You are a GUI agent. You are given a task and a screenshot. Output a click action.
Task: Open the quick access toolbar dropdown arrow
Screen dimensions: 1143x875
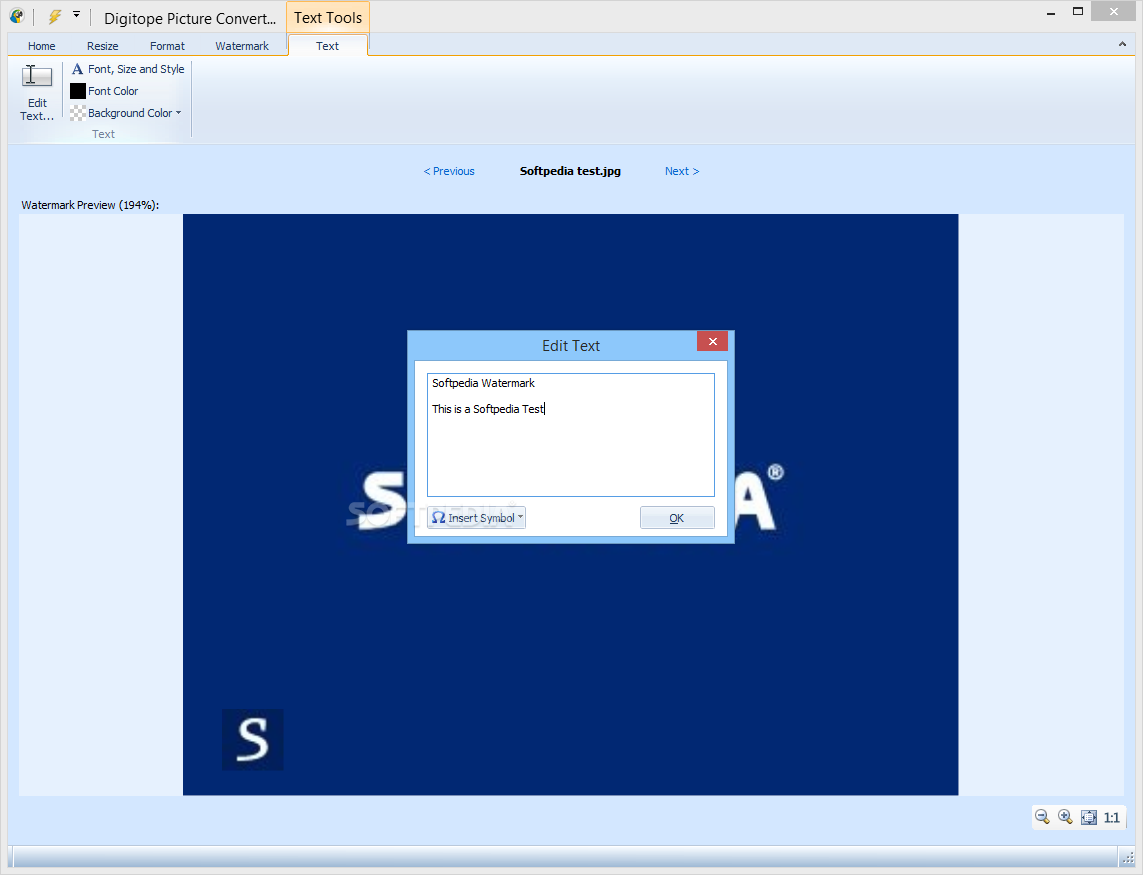click(76, 15)
